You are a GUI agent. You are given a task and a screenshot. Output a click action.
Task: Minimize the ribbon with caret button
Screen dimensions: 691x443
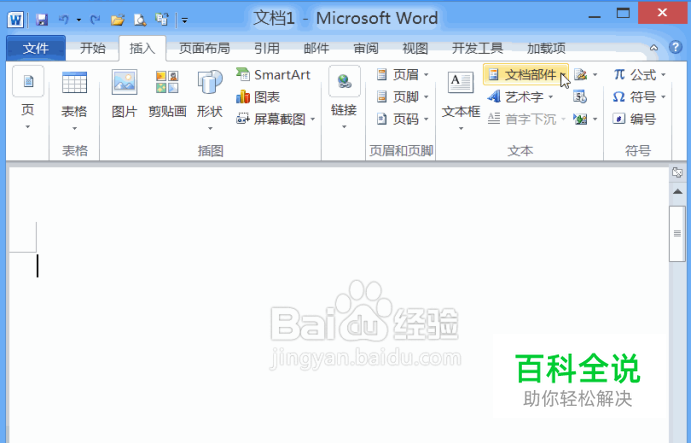[654, 48]
